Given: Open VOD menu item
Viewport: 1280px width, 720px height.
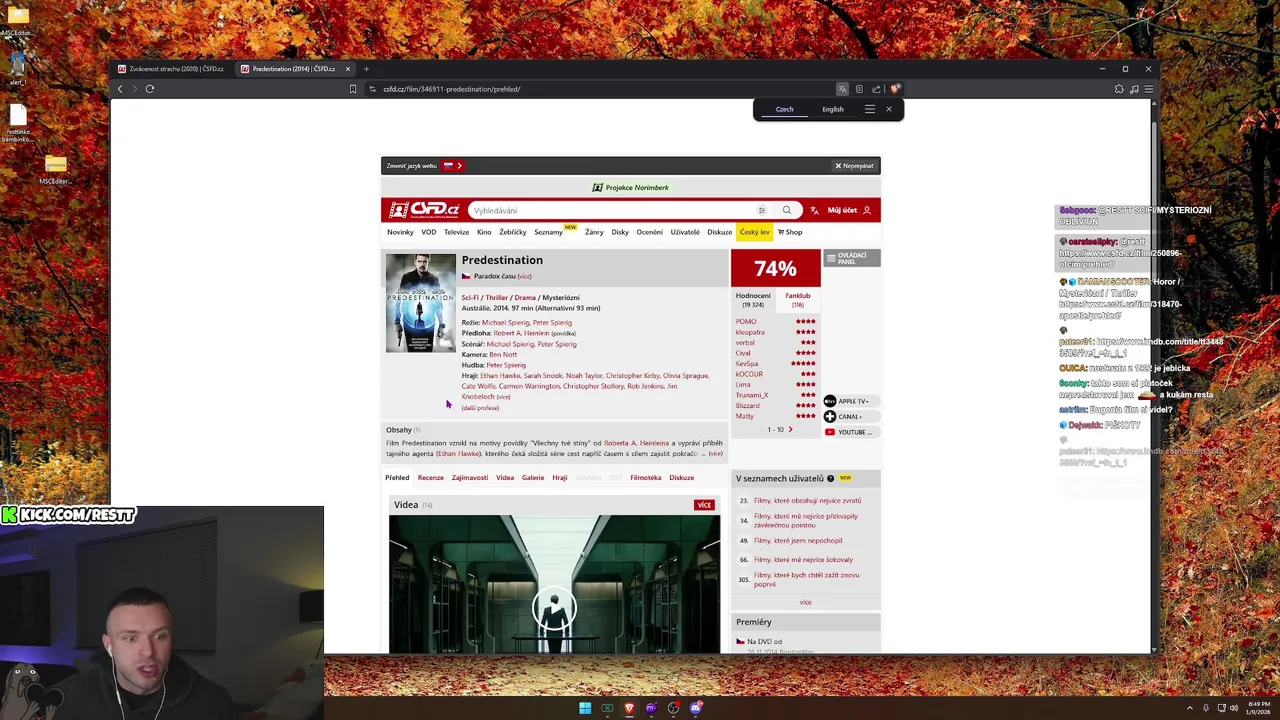Looking at the screenshot, I should point(429,232).
